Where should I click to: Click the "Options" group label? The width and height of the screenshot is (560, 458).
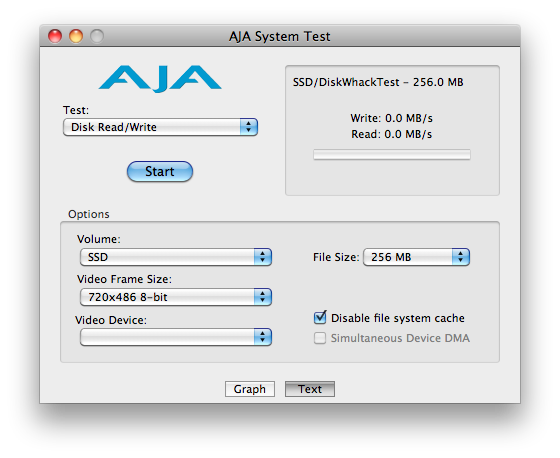point(89,214)
